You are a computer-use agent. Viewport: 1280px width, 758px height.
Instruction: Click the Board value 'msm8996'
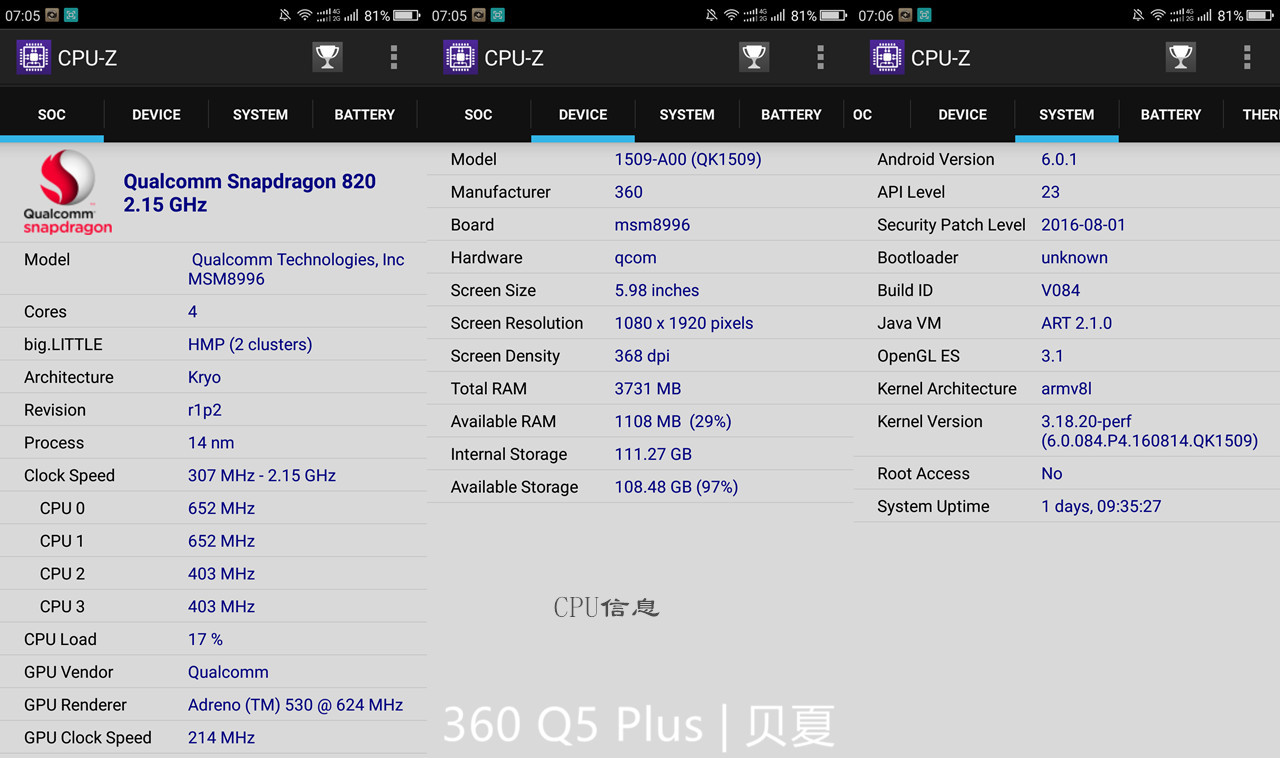tap(652, 225)
